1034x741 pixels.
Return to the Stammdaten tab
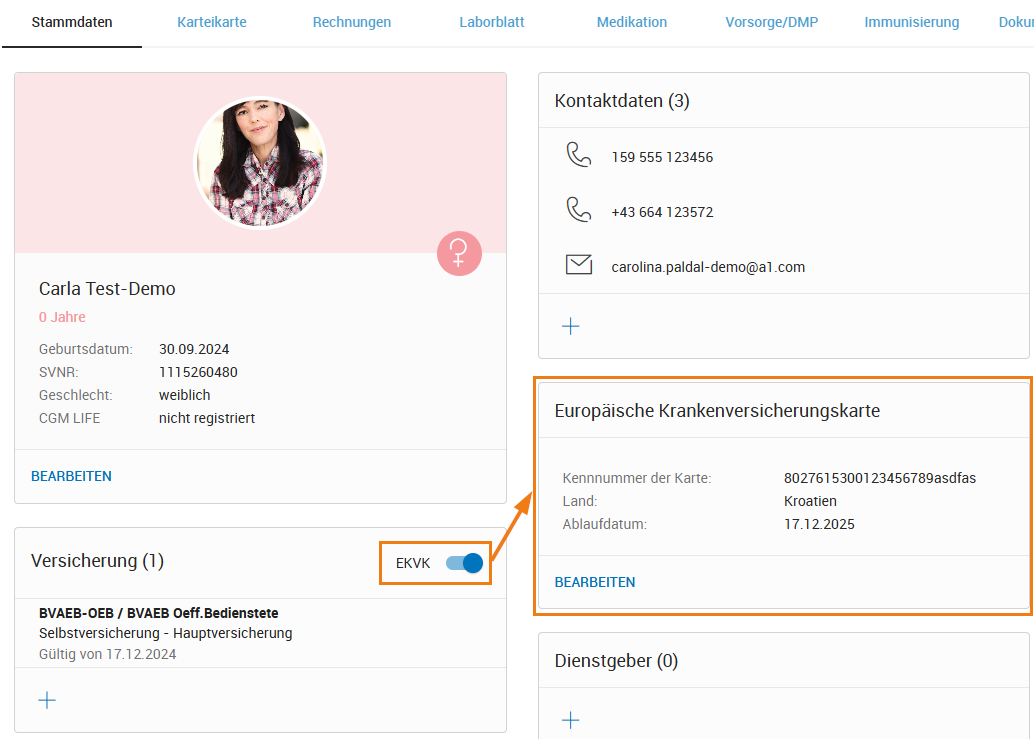click(x=71, y=21)
